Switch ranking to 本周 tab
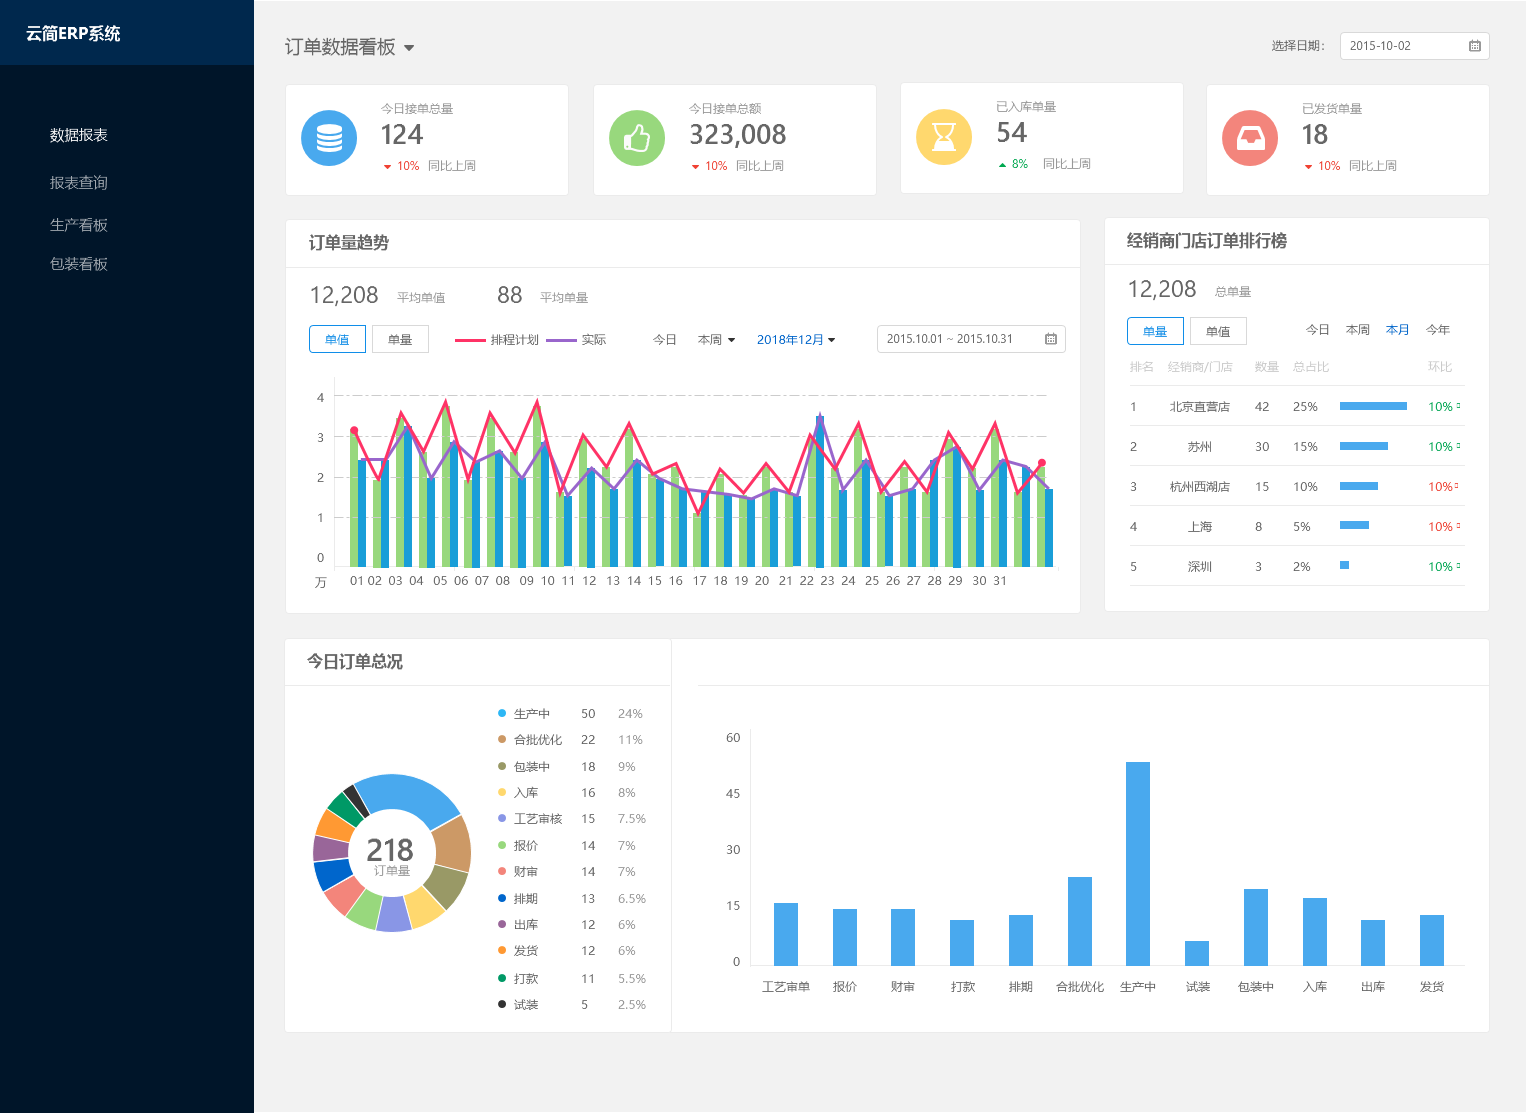Viewport: 1527px width, 1113px height. point(1358,330)
